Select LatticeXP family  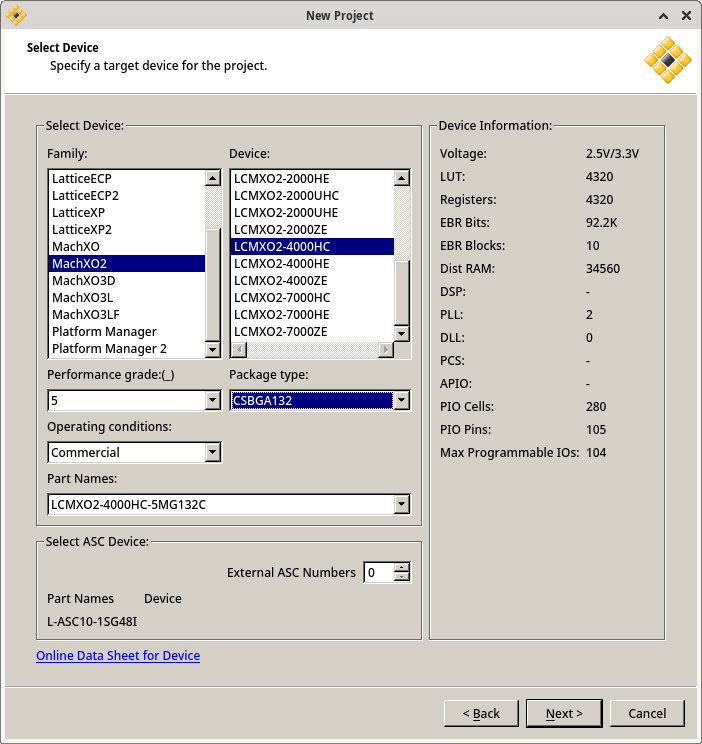click(x=127, y=213)
